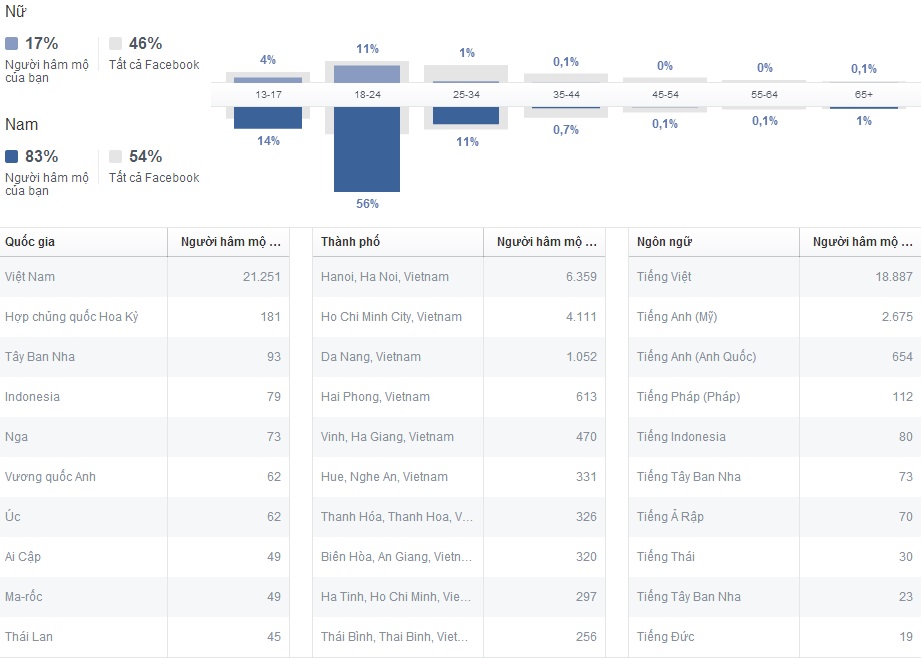
Task: Click the dark blue Nam 83% color swatch
Action: point(12,157)
